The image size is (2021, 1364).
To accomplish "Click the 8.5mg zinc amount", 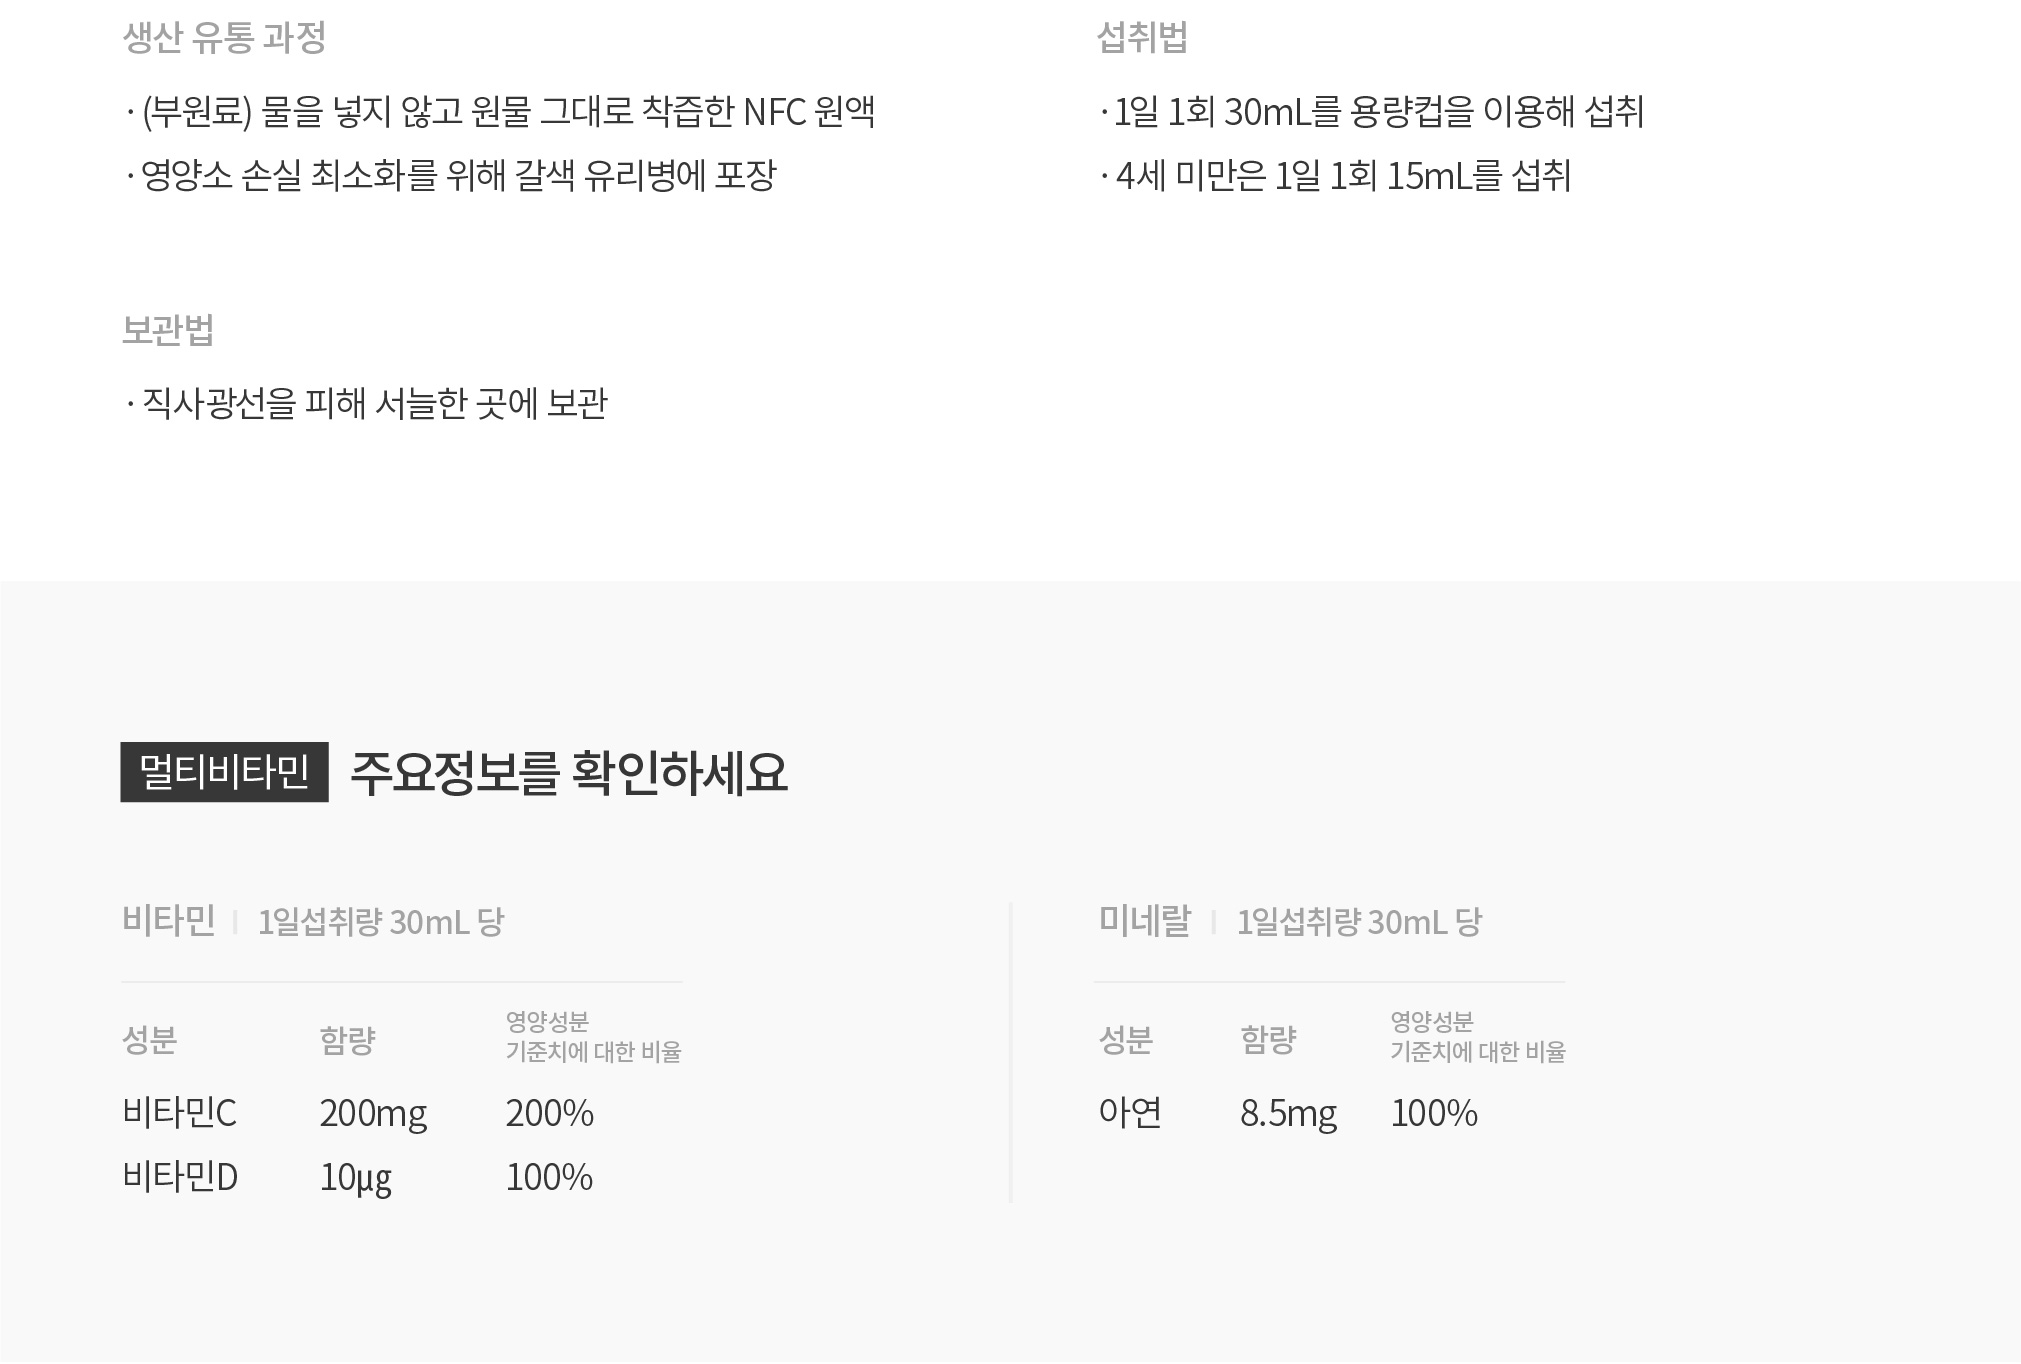I will pyautogui.click(x=1288, y=1114).
